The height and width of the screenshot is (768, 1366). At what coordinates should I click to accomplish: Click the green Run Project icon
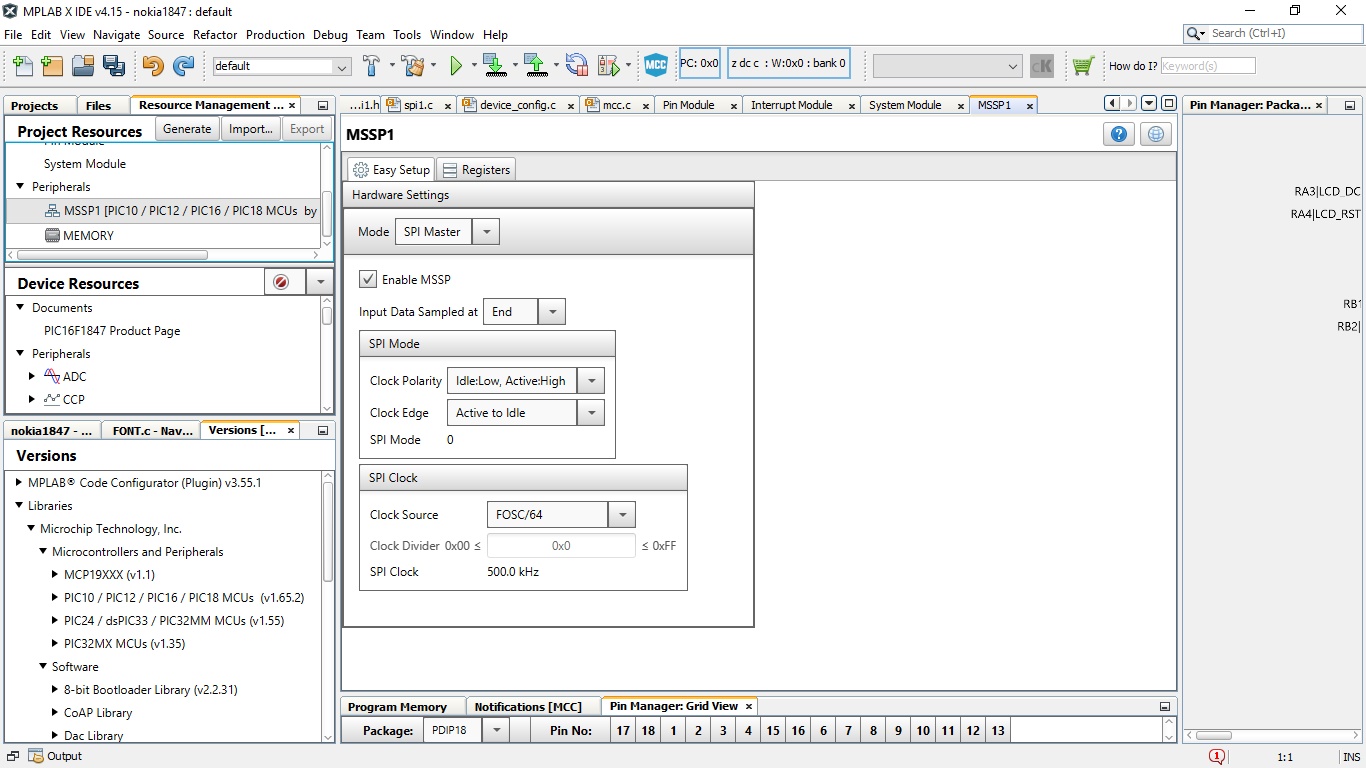(x=456, y=66)
